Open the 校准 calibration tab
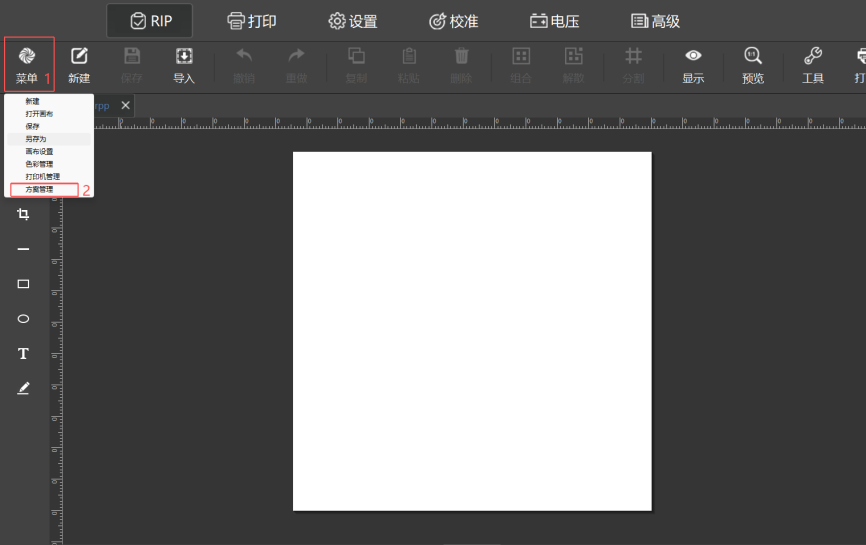866x545 pixels. click(x=454, y=22)
